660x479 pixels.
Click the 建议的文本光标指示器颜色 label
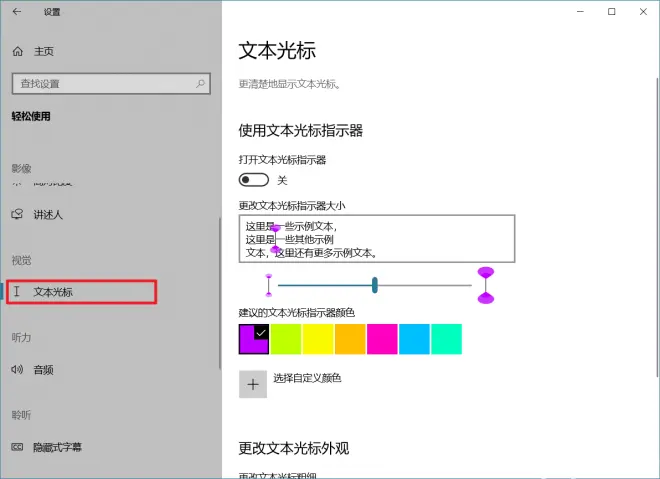click(297, 313)
